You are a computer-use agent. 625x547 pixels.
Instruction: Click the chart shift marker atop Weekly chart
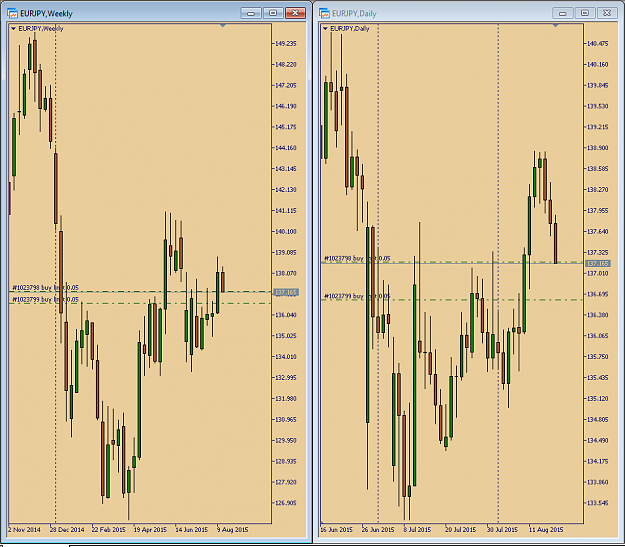pos(223,26)
